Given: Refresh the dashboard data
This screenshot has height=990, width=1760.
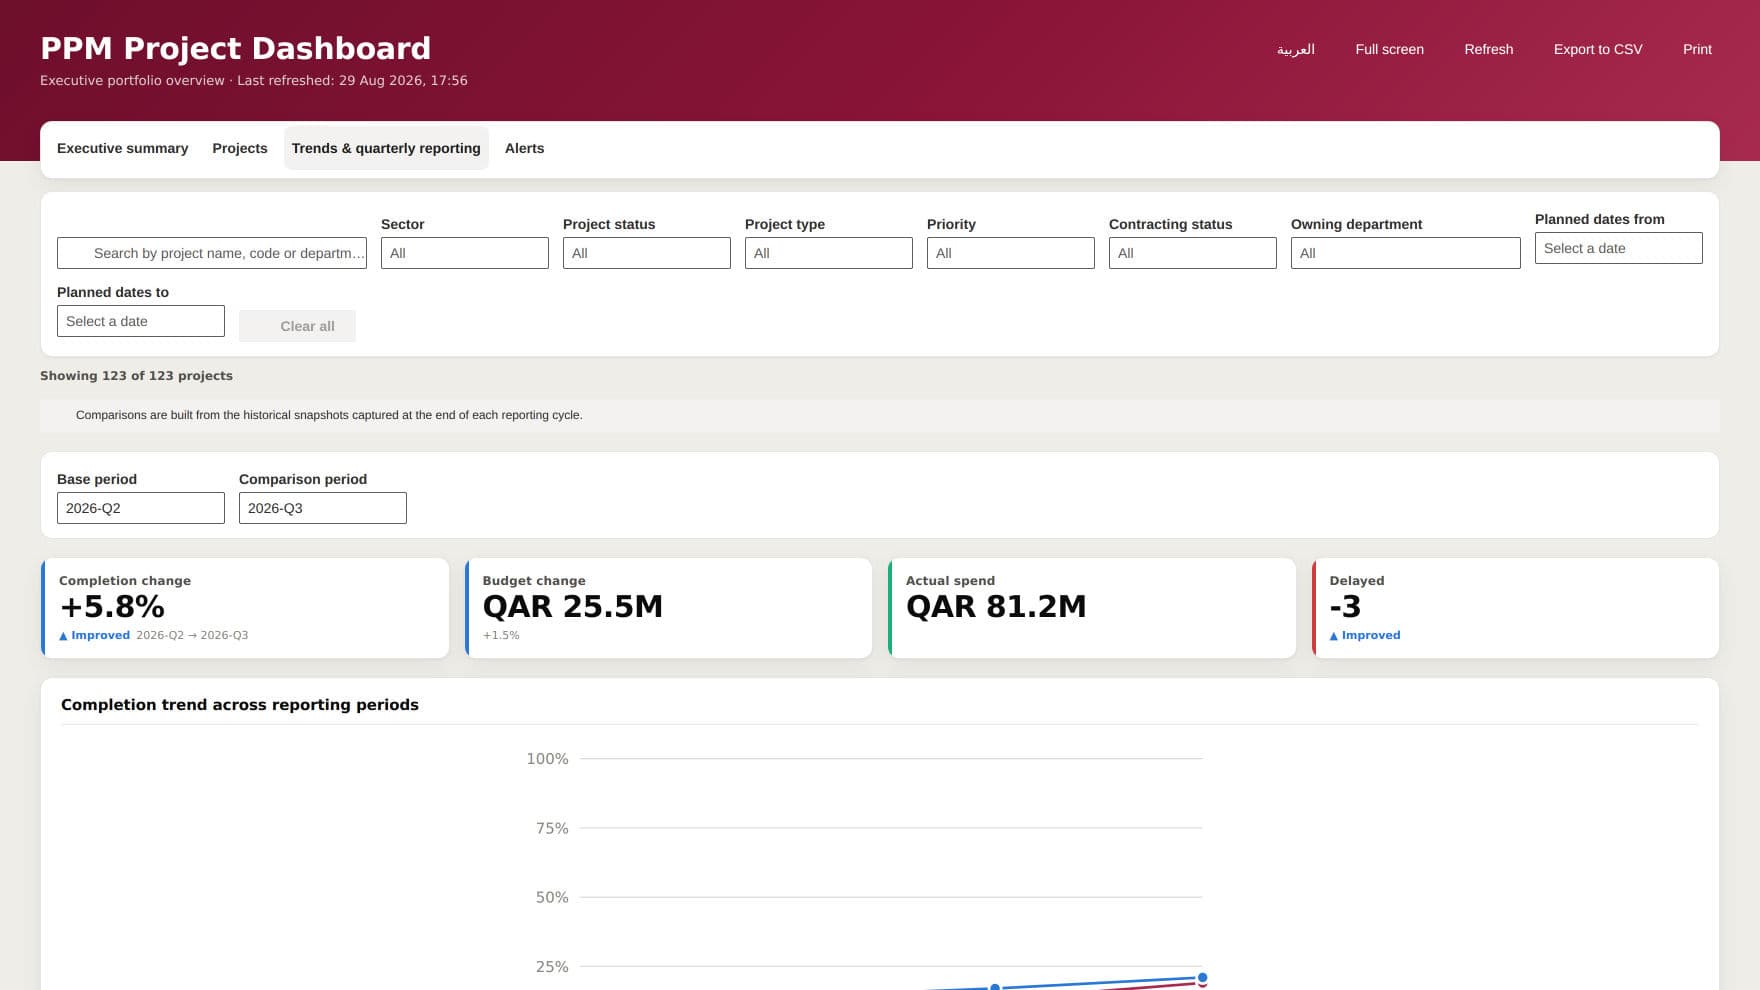Looking at the screenshot, I should pos(1488,49).
